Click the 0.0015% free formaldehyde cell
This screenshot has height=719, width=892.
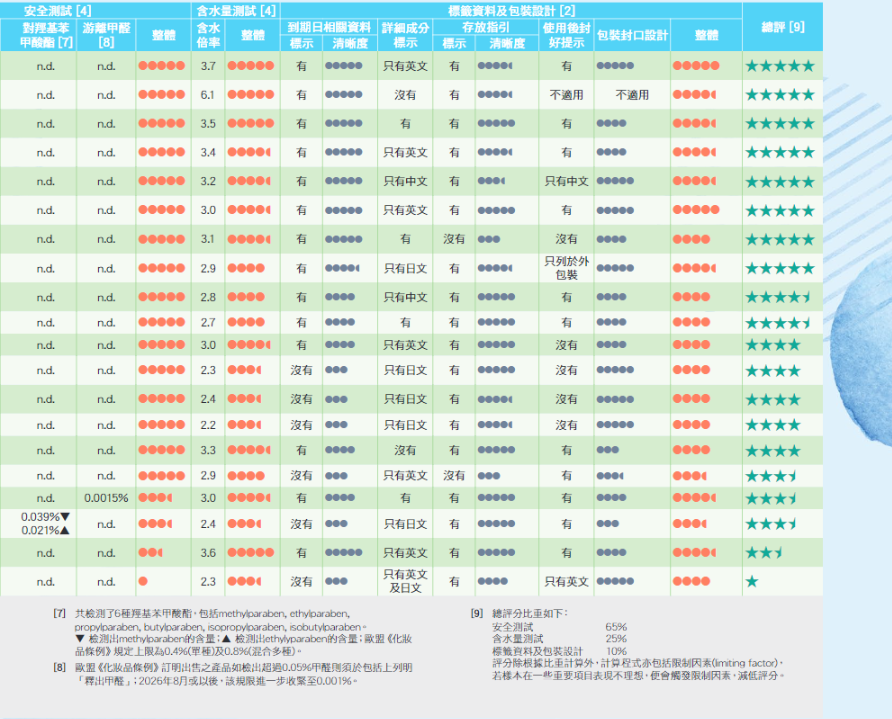(x=106, y=498)
